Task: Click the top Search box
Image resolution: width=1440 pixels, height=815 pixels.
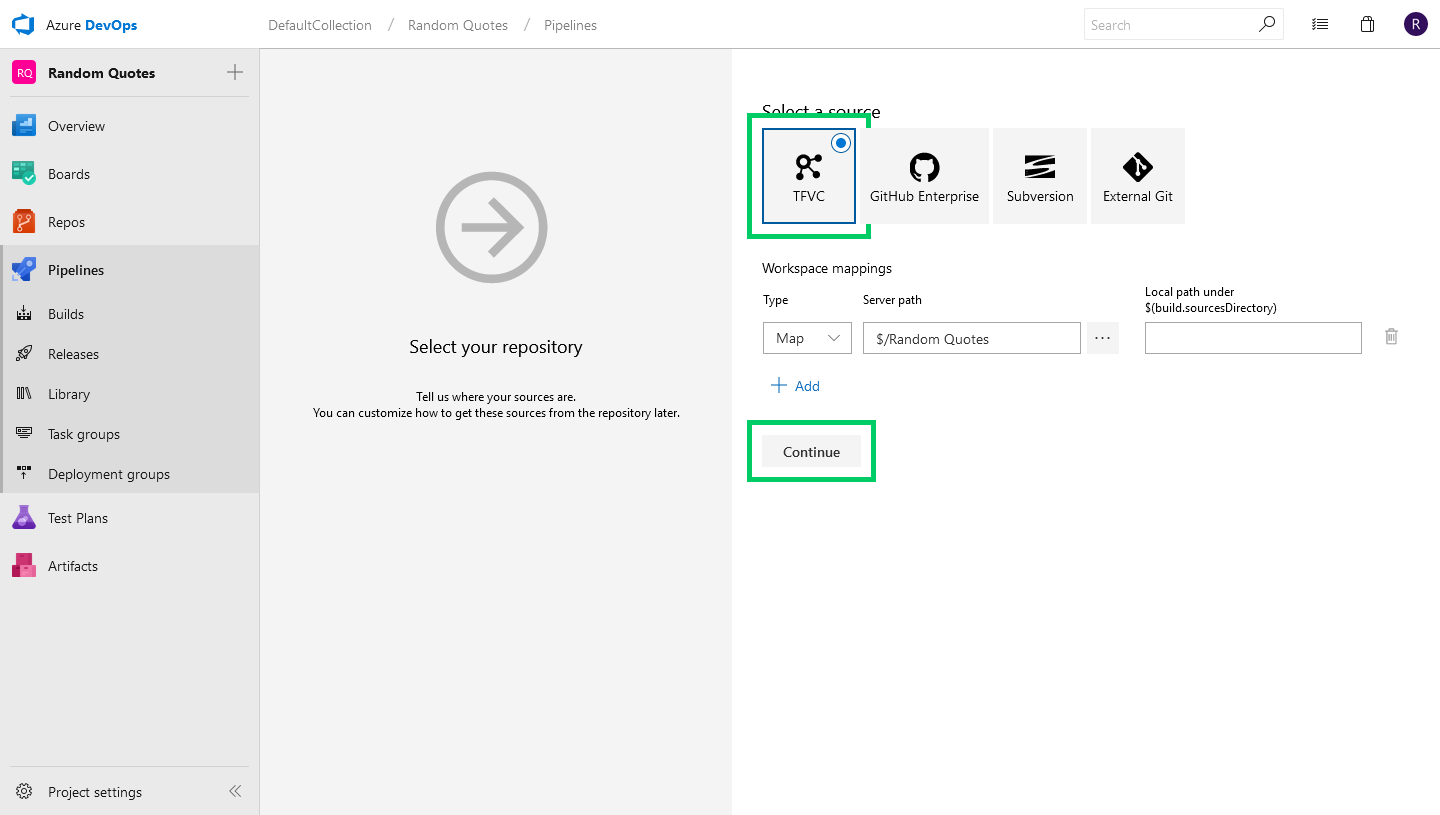Action: click(1184, 25)
